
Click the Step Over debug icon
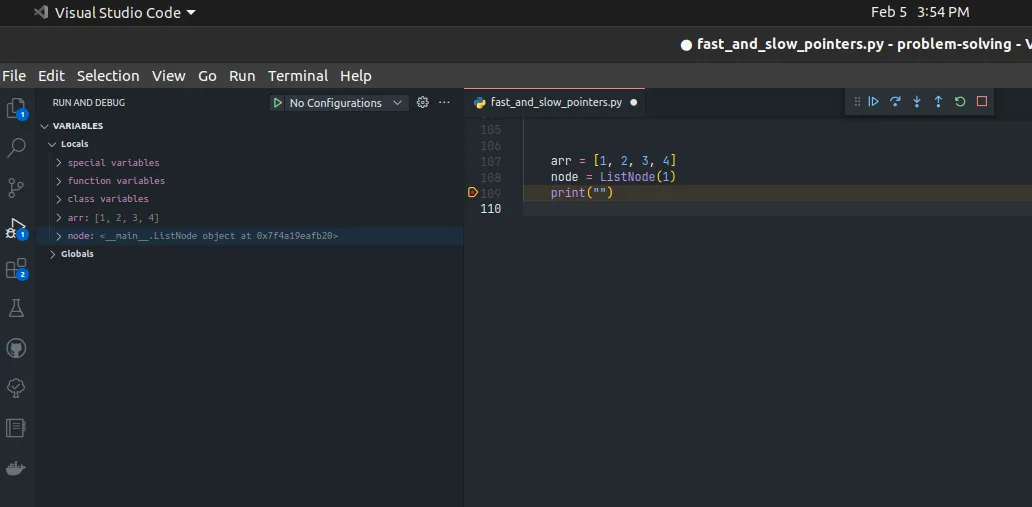895,102
